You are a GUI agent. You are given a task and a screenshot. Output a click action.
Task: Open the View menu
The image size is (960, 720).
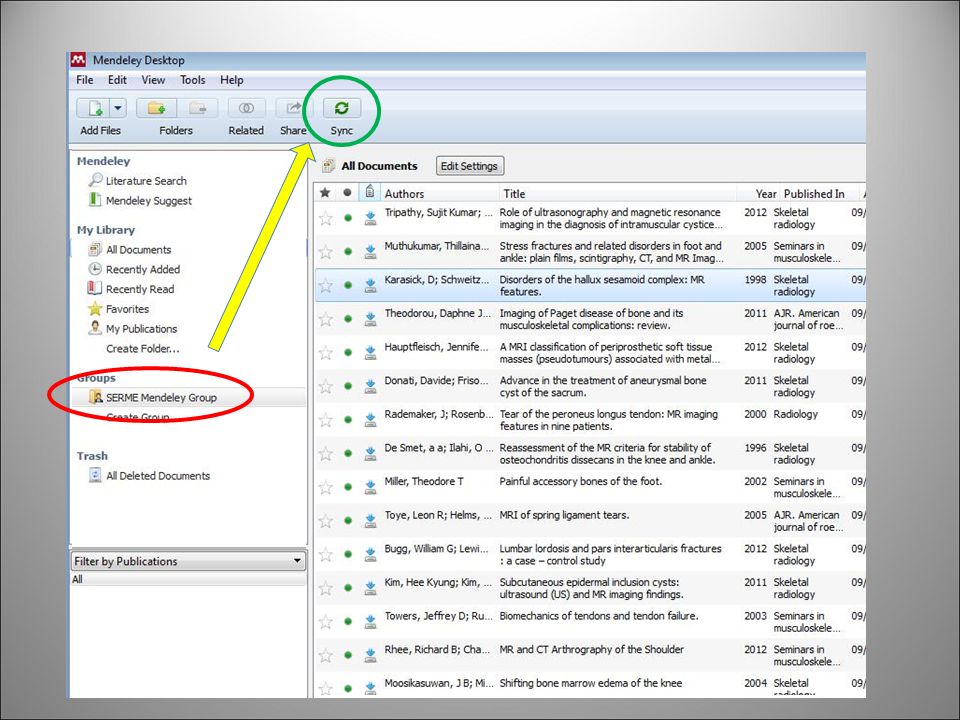[x=153, y=80]
